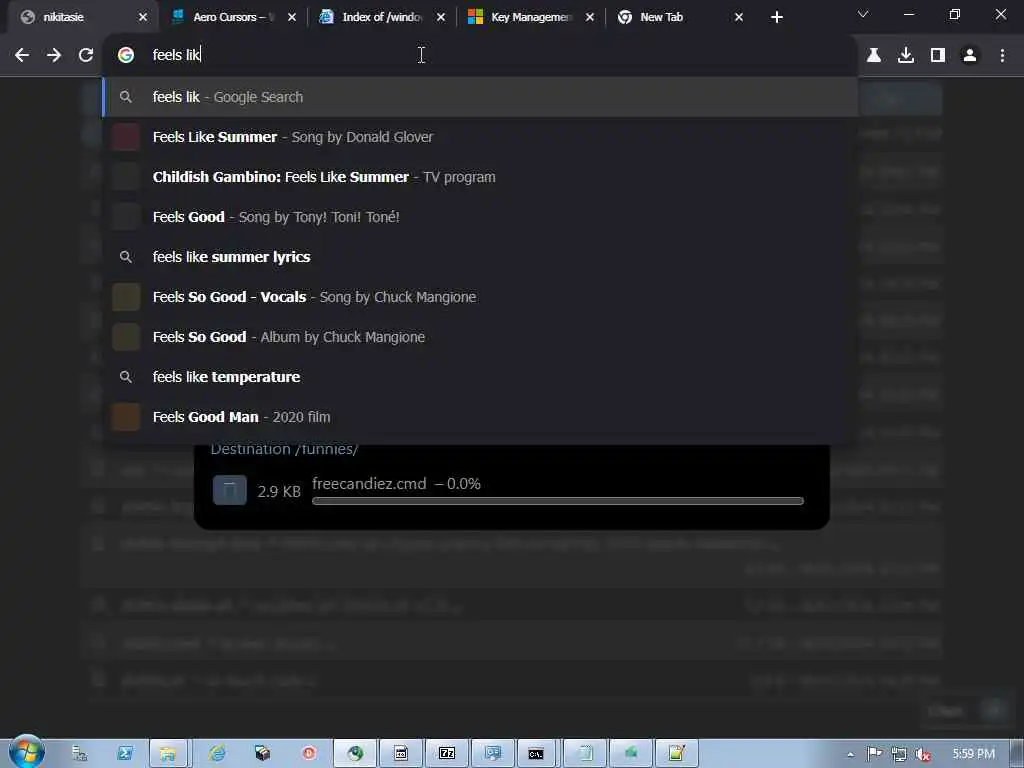Open the network tray icon
Viewport: 1024px width, 768px height.
click(899, 754)
